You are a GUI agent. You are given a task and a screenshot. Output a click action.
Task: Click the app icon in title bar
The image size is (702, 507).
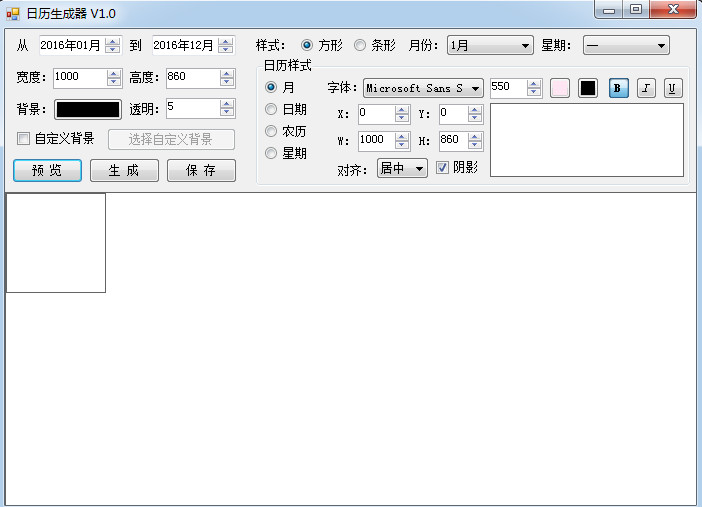(x=13, y=14)
